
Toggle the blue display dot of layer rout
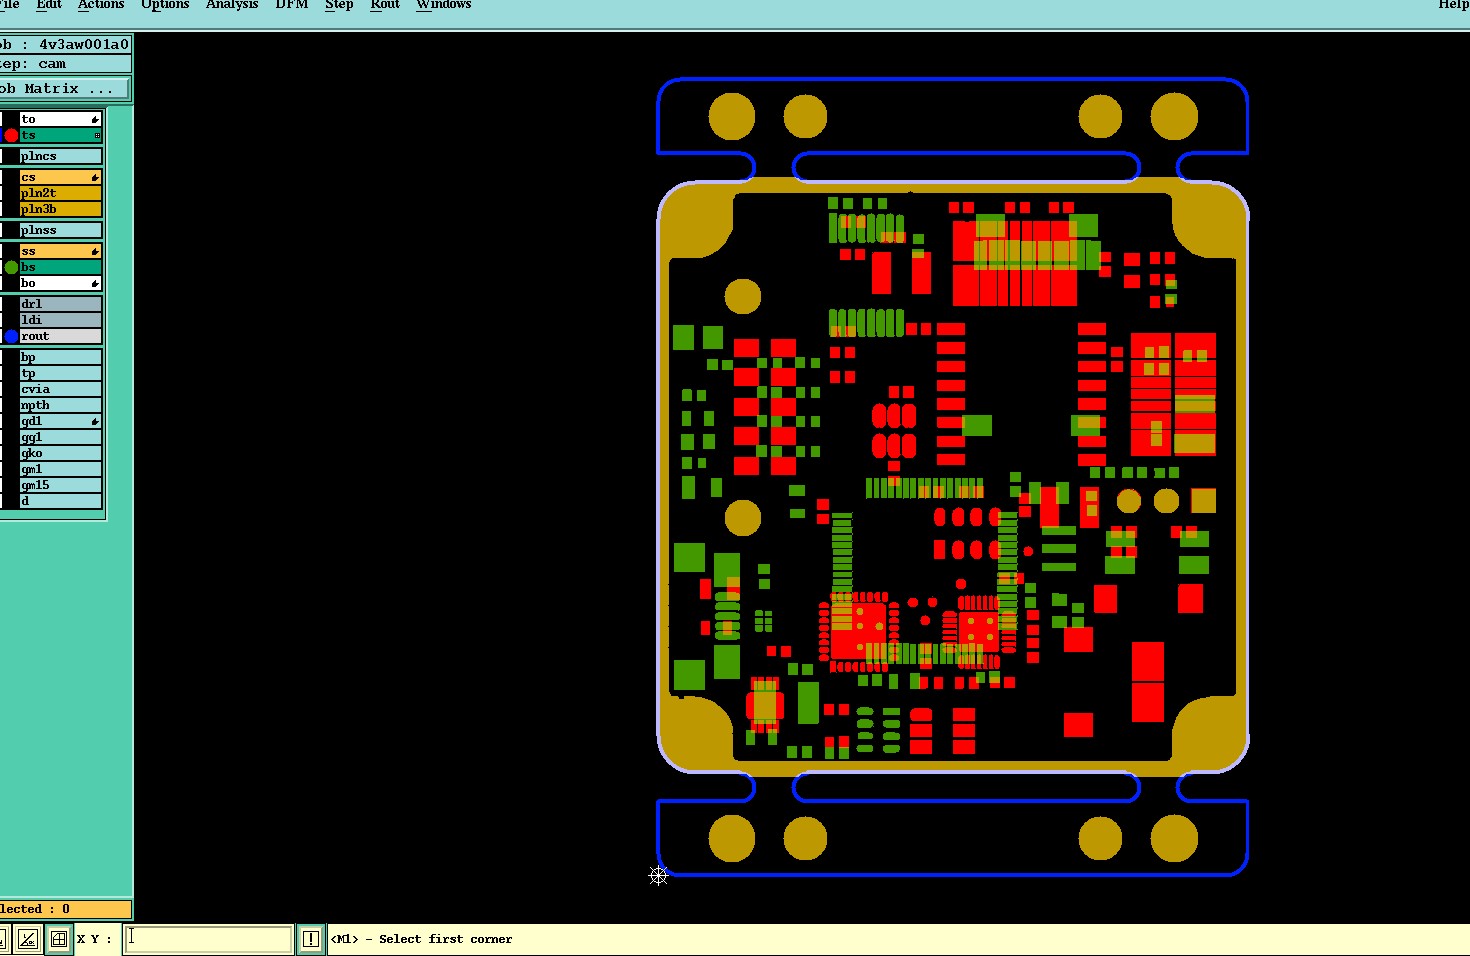click(11, 336)
